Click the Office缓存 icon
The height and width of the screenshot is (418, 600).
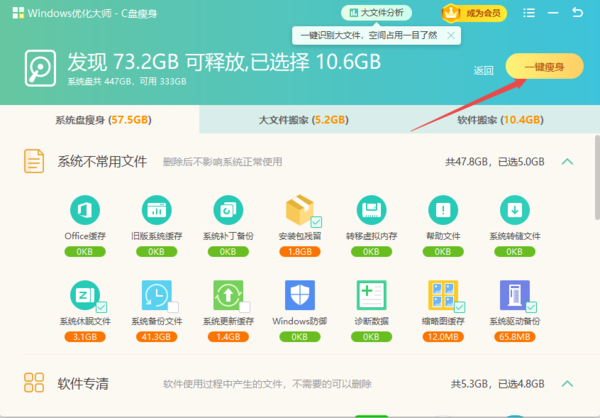pyautogui.click(x=85, y=211)
